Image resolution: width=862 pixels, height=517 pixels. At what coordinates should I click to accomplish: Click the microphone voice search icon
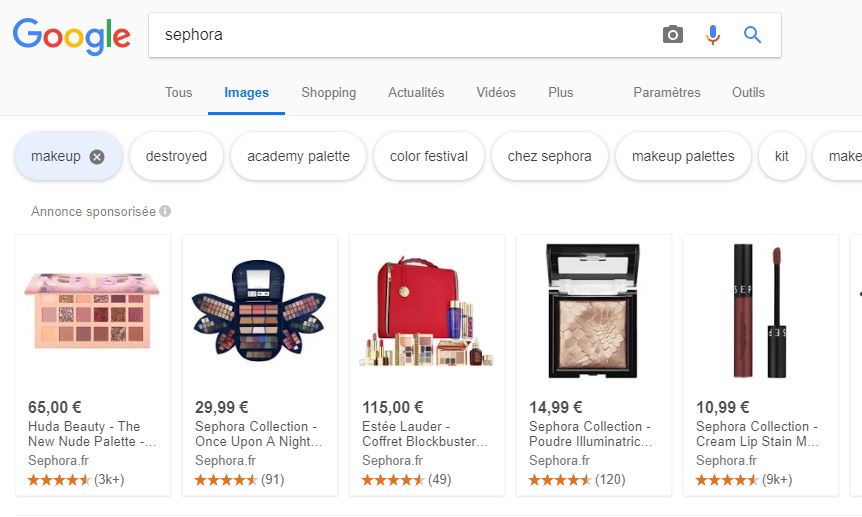click(712, 35)
